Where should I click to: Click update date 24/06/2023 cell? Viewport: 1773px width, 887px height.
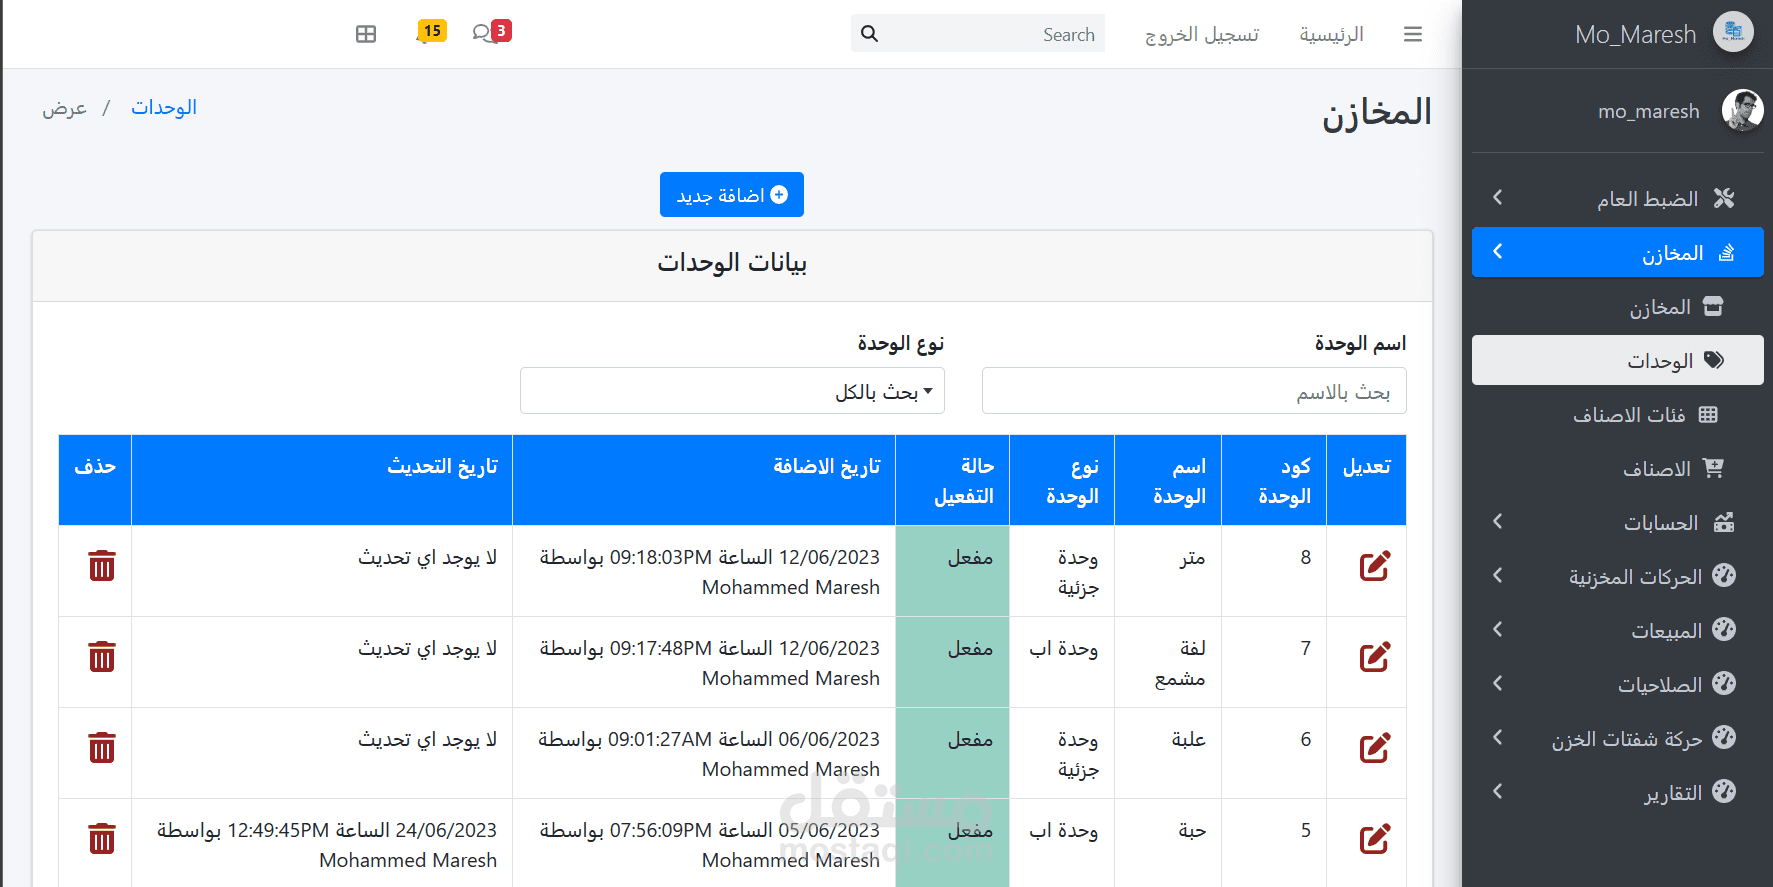click(x=322, y=842)
